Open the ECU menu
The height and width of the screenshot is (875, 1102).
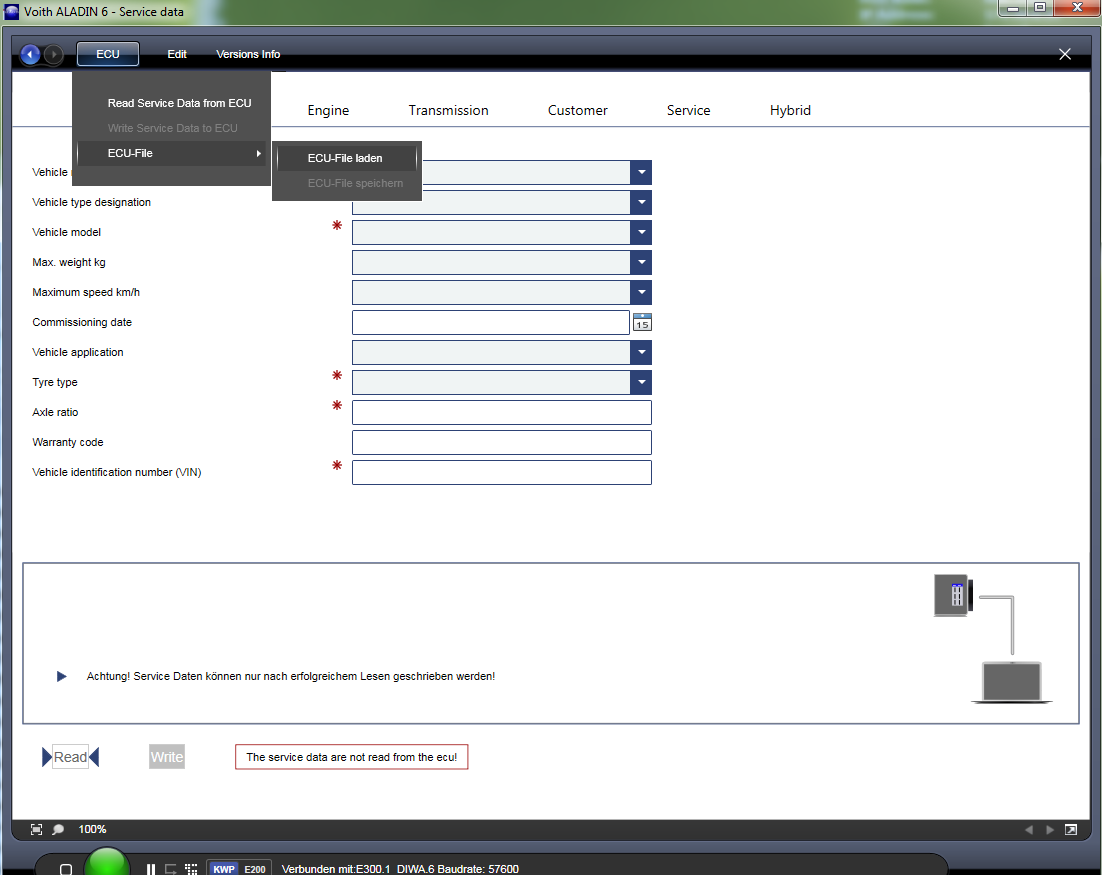coord(108,54)
